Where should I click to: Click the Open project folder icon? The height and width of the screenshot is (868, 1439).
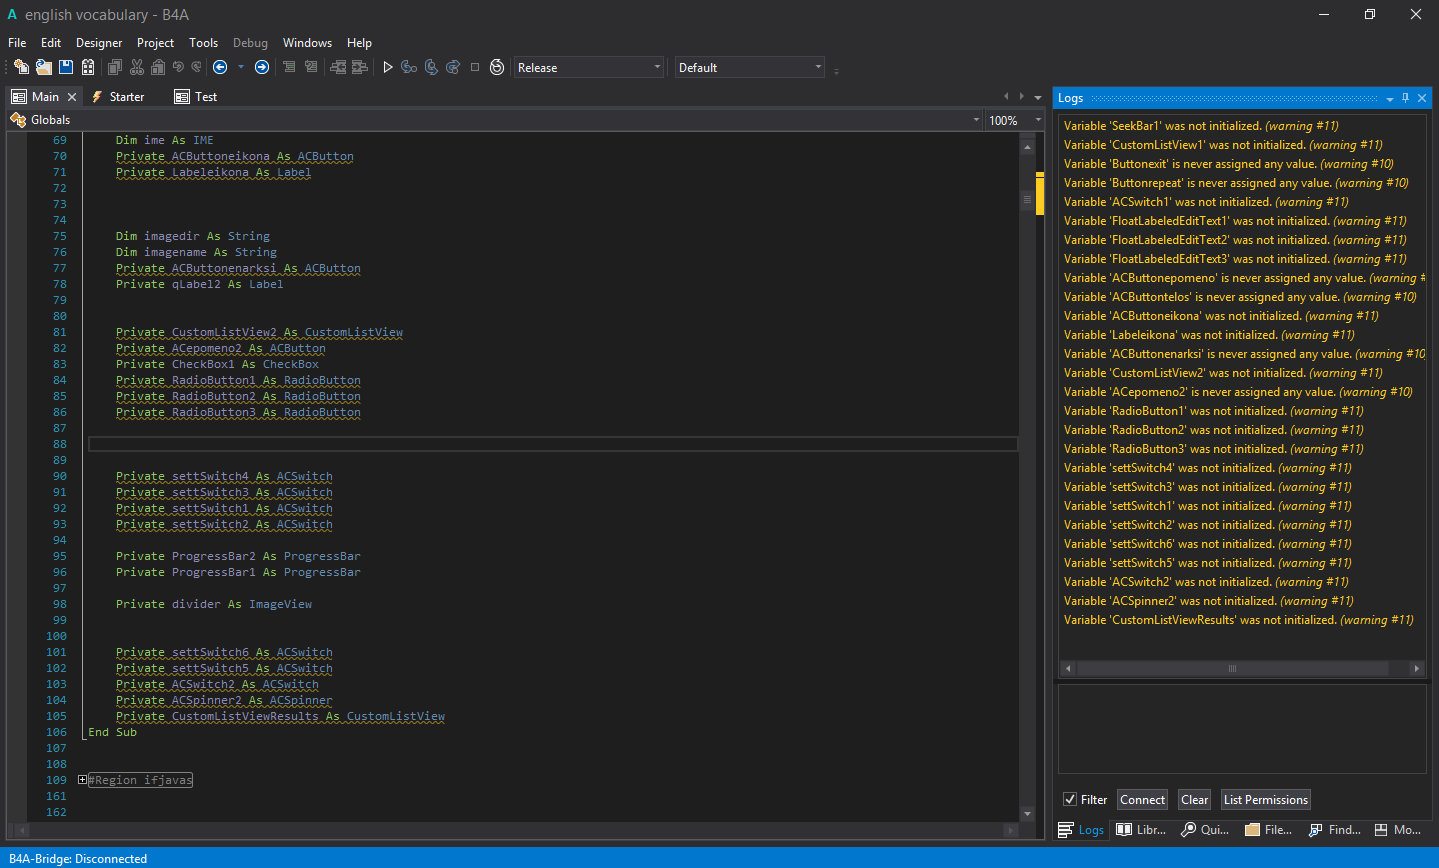[x=43, y=67]
